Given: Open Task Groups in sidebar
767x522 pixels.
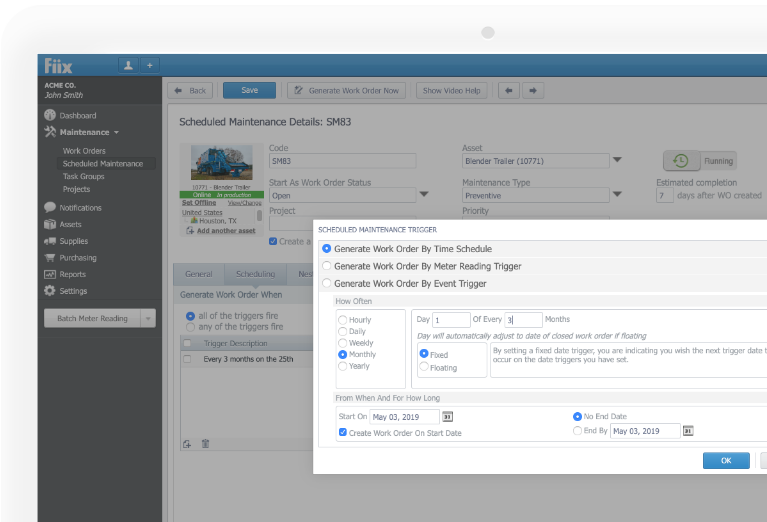Looking at the screenshot, I should 83,176.
